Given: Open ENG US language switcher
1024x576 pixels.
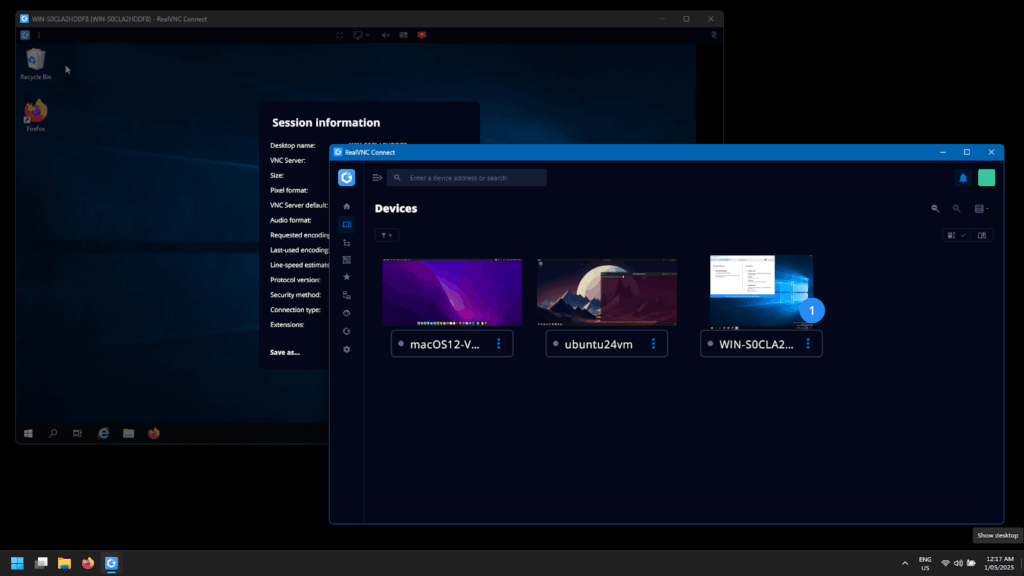Looking at the screenshot, I should coord(925,563).
